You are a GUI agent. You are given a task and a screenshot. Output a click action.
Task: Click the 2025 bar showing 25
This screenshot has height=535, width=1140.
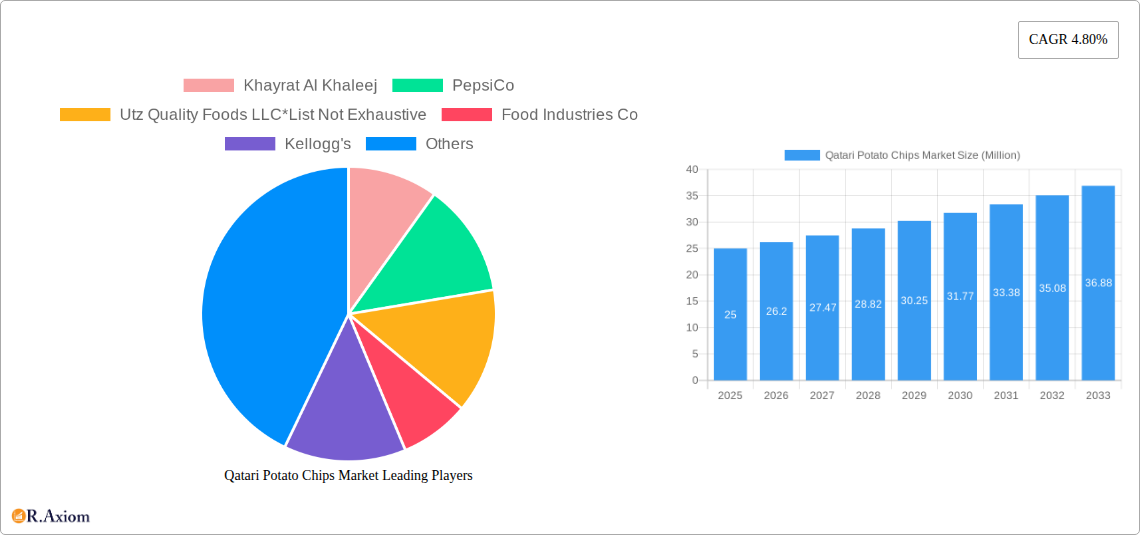click(731, 314)
